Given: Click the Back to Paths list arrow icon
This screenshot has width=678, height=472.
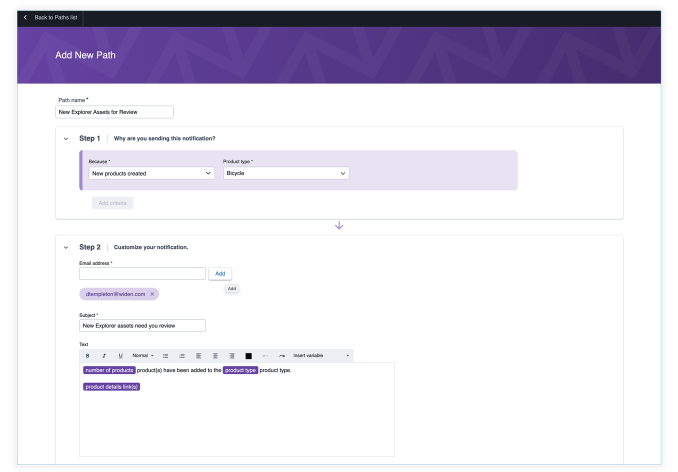Looking at the screenshot, I should (x=25, y=17).
